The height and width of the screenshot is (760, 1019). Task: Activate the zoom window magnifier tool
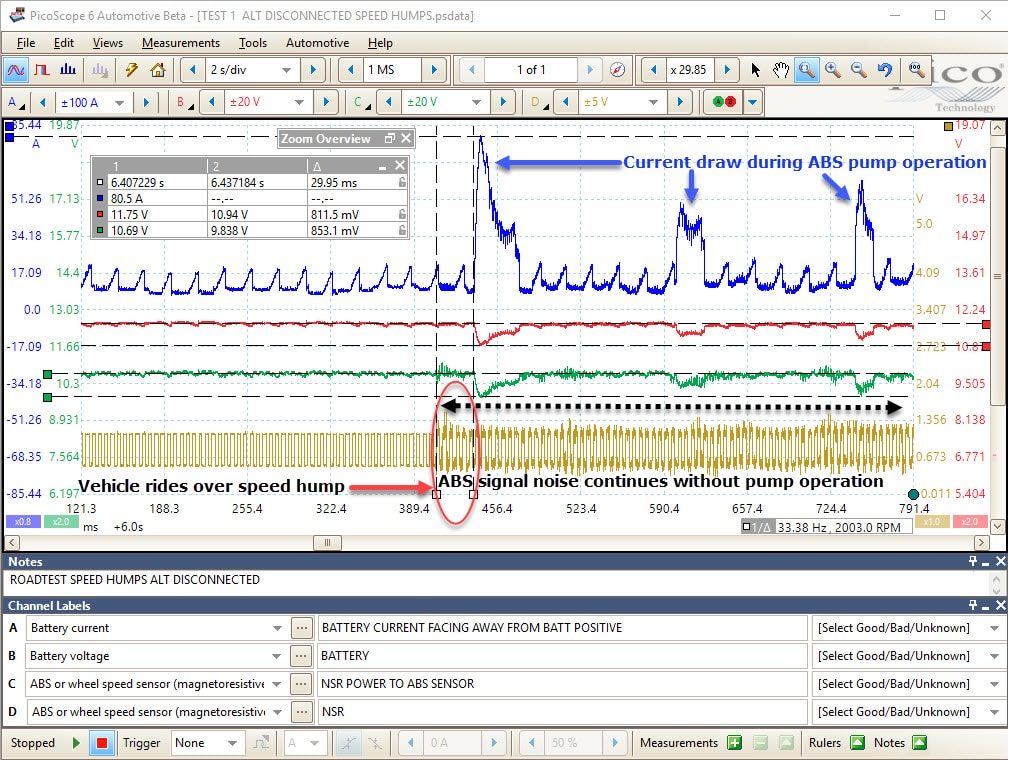pos(806,70)
